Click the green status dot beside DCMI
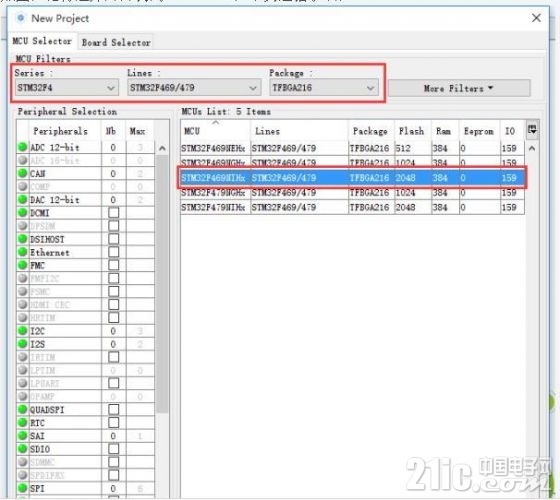560x500 pixels. click(x=22, y=212)
